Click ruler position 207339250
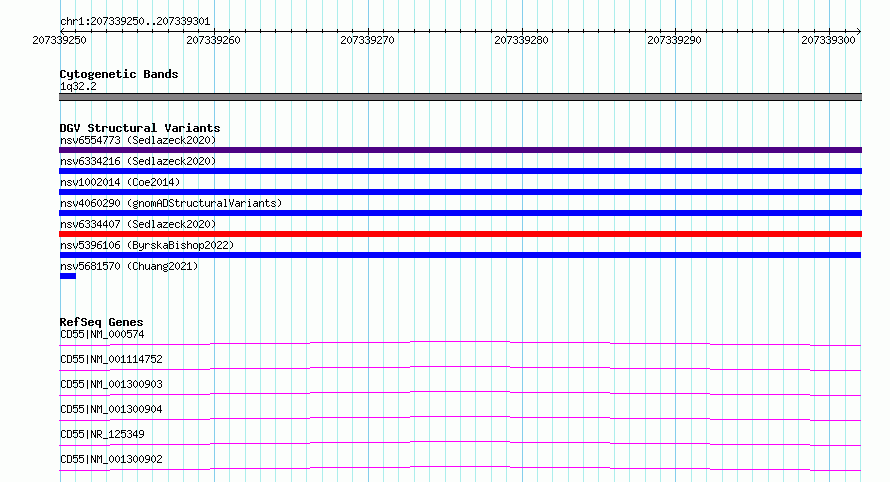The image size is (890, 482). 60,40
